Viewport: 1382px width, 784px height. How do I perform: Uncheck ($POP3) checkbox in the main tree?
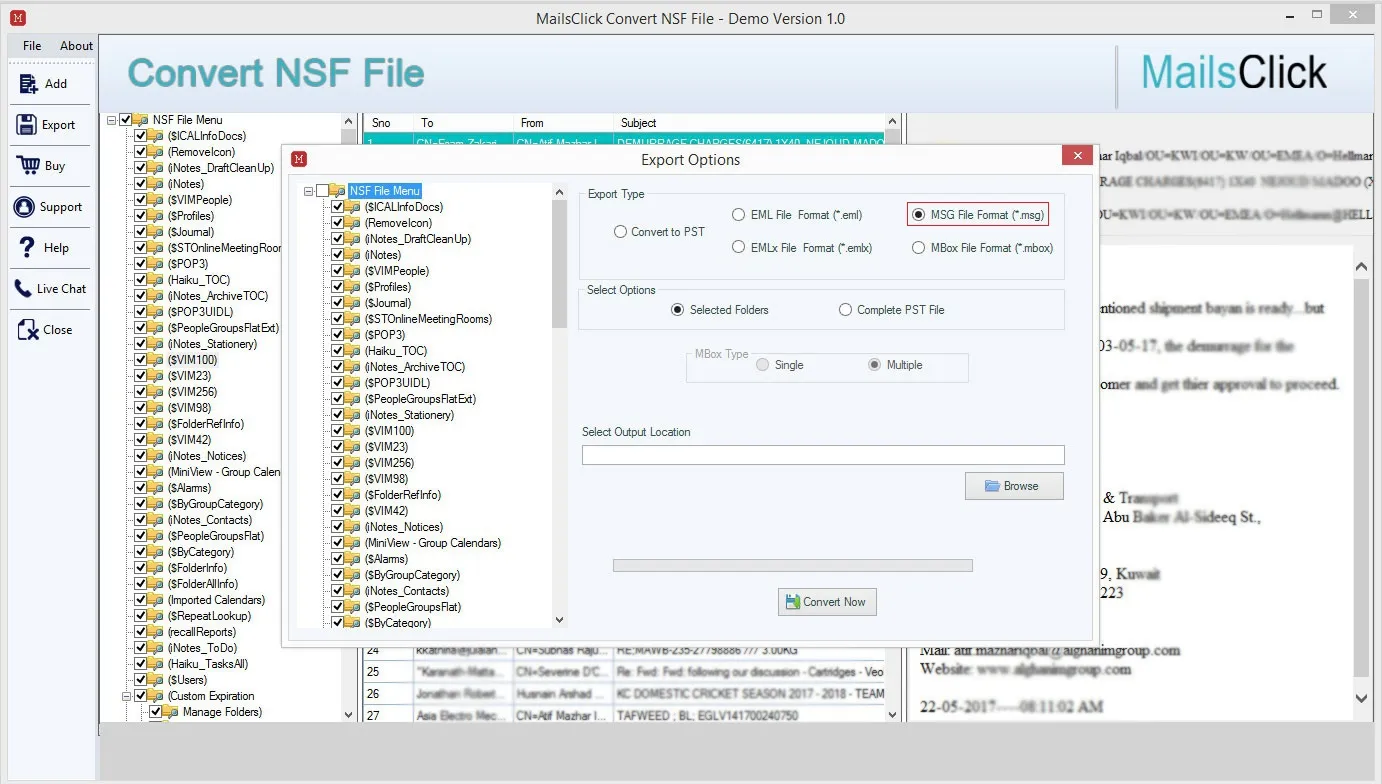point(141,264)
